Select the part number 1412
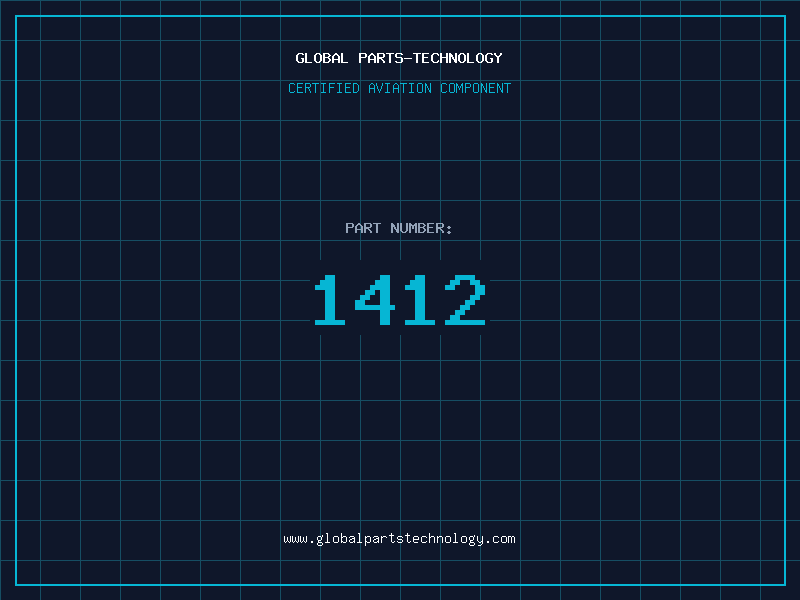Screen dimensions: 800x600 pyautogui.click(x=399, y=299)
